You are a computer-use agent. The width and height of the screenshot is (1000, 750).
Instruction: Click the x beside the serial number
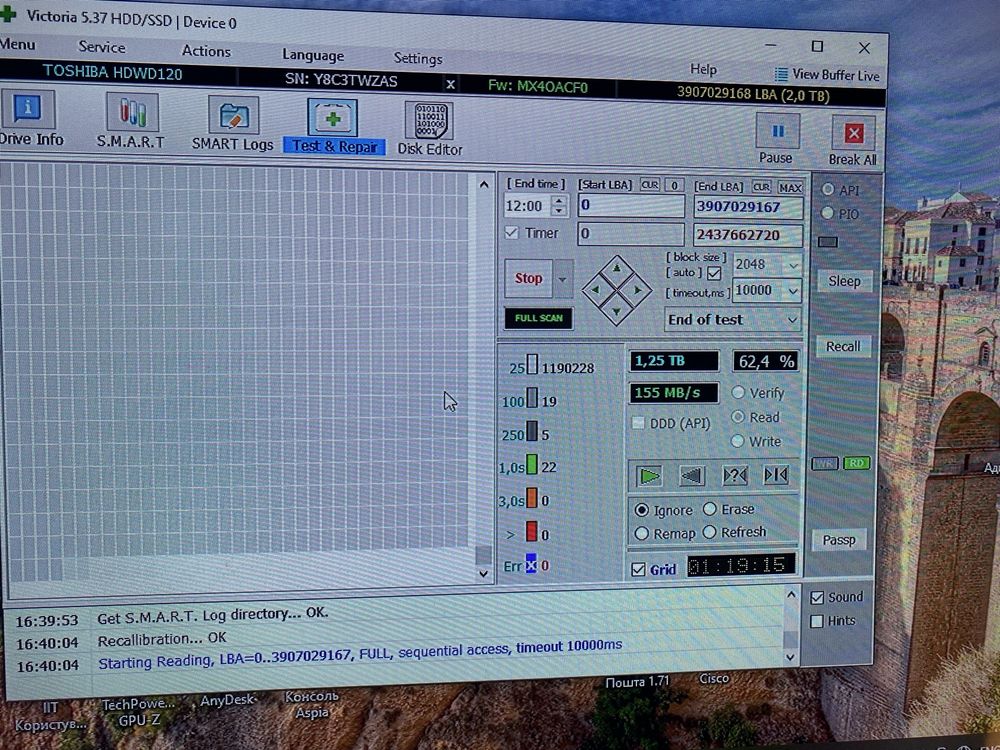pos(450,84)
